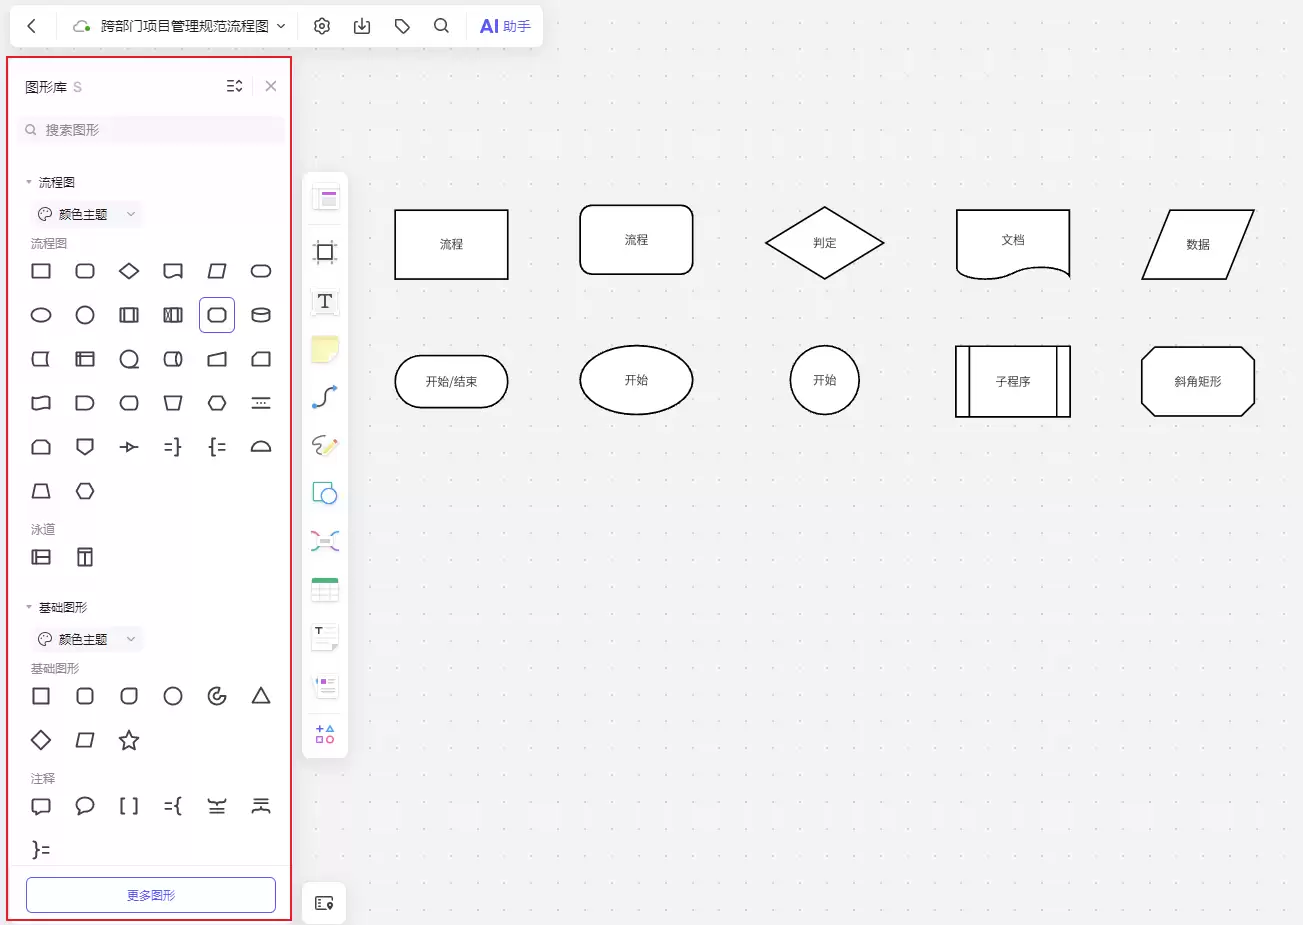Select the 子程序 shape on canvas

1013,381
